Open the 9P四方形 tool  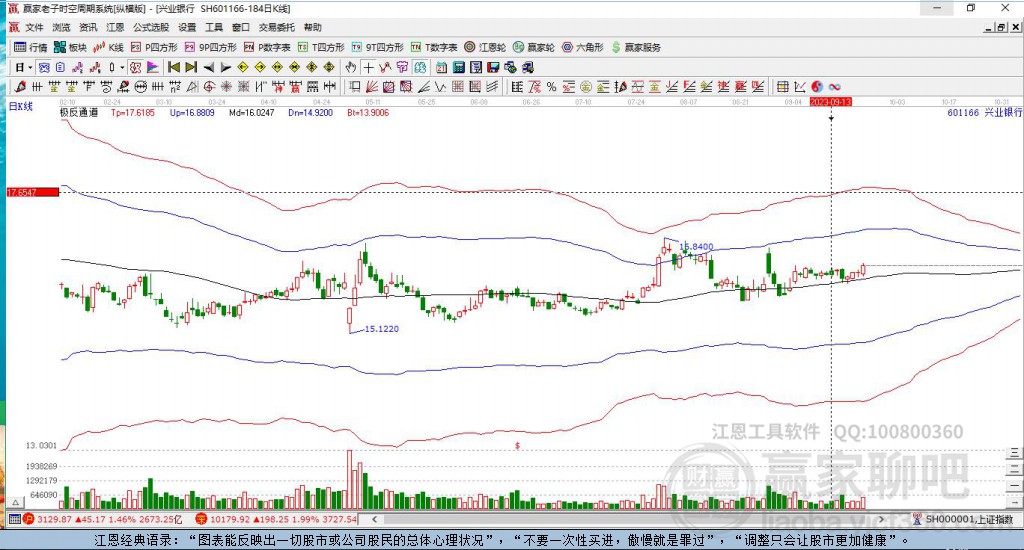(x=210, y=47)
